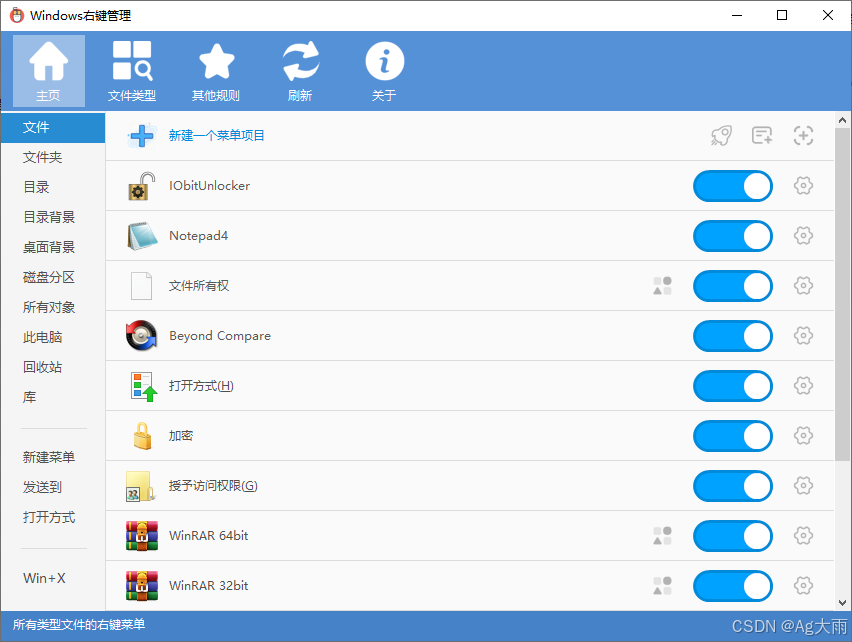Viewport: 852px width, 642px height.
Task: Disable the Beyond Compare toggle
Action: (x=732, y=336)
